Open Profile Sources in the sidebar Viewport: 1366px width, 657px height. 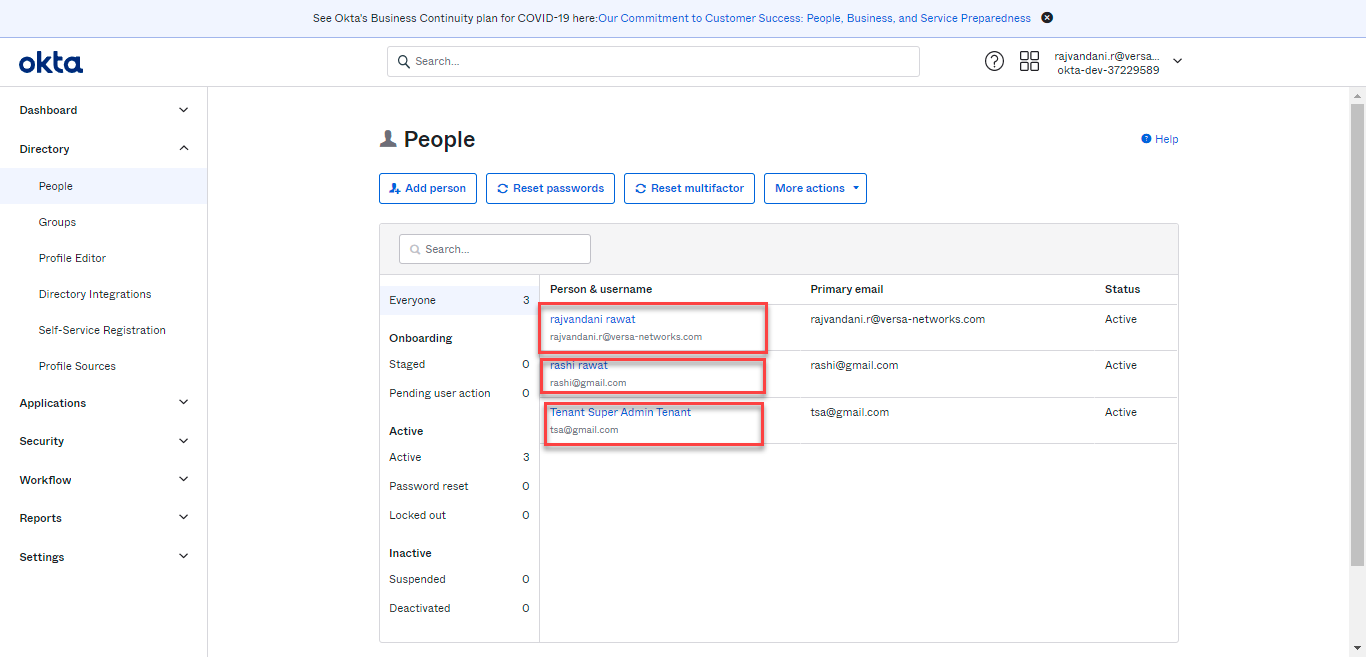point(77,366)
